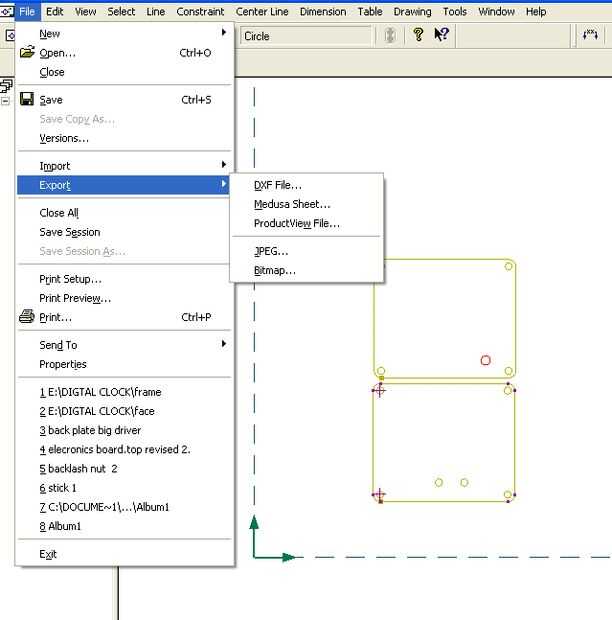The image size is (612, 620).
Task: Open the Tools menu
Action: tap(455, 12)
